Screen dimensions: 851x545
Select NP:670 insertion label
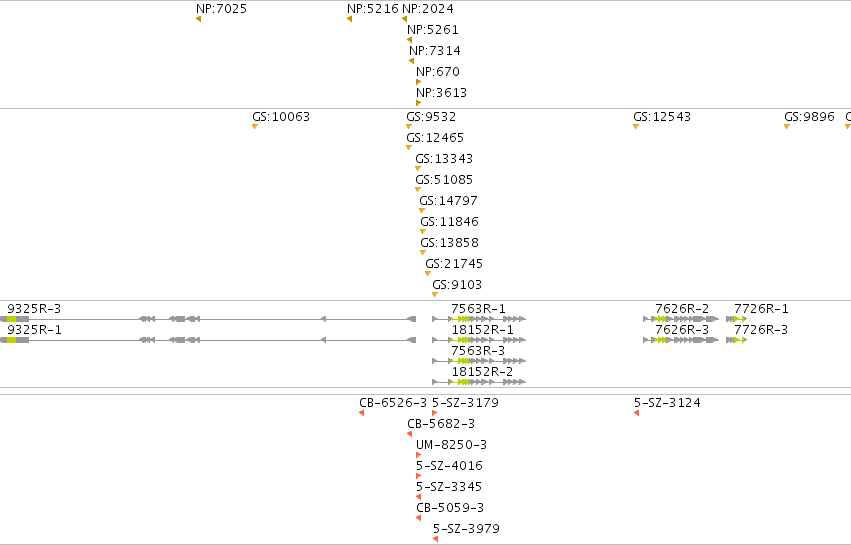pos(438,72)
